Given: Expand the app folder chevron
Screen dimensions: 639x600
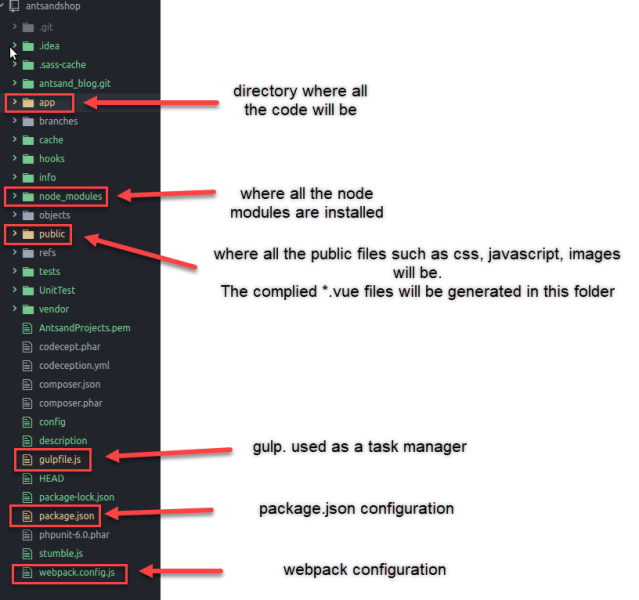Looking at the screenshot, I should coord(15,101).
